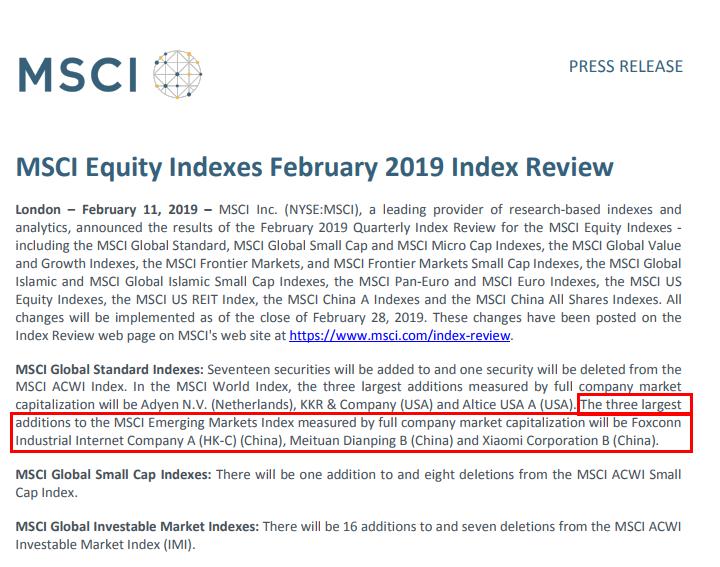Image resolution: width=720 pixels, height=567 pixels.
Task: Click the Foxconn company name text
Action: (x=657, y=423)
